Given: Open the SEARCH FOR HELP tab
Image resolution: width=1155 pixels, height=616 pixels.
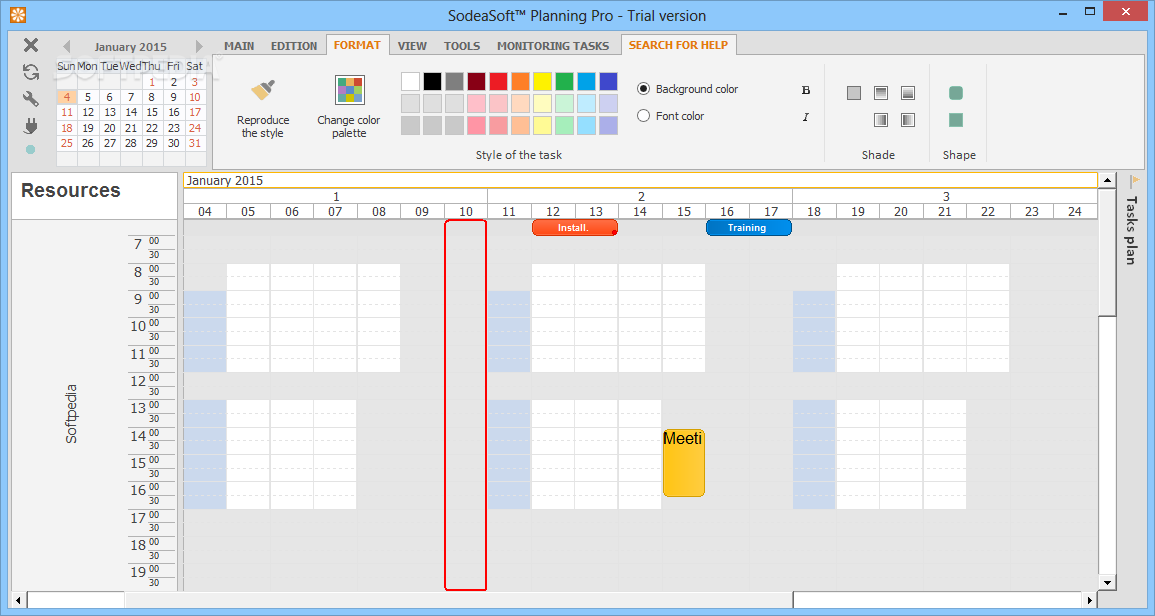Looking at the screenshot, I should [678, 45].
